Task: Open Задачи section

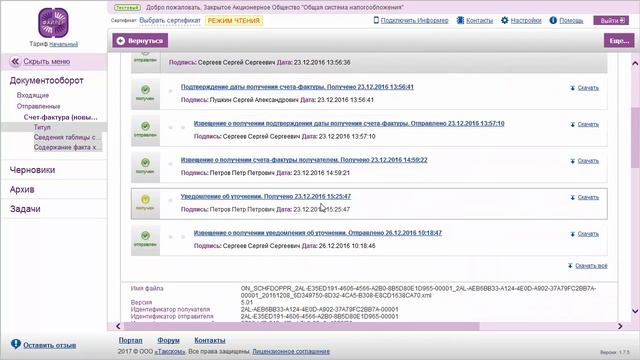Action: click(x=25, y=209)
